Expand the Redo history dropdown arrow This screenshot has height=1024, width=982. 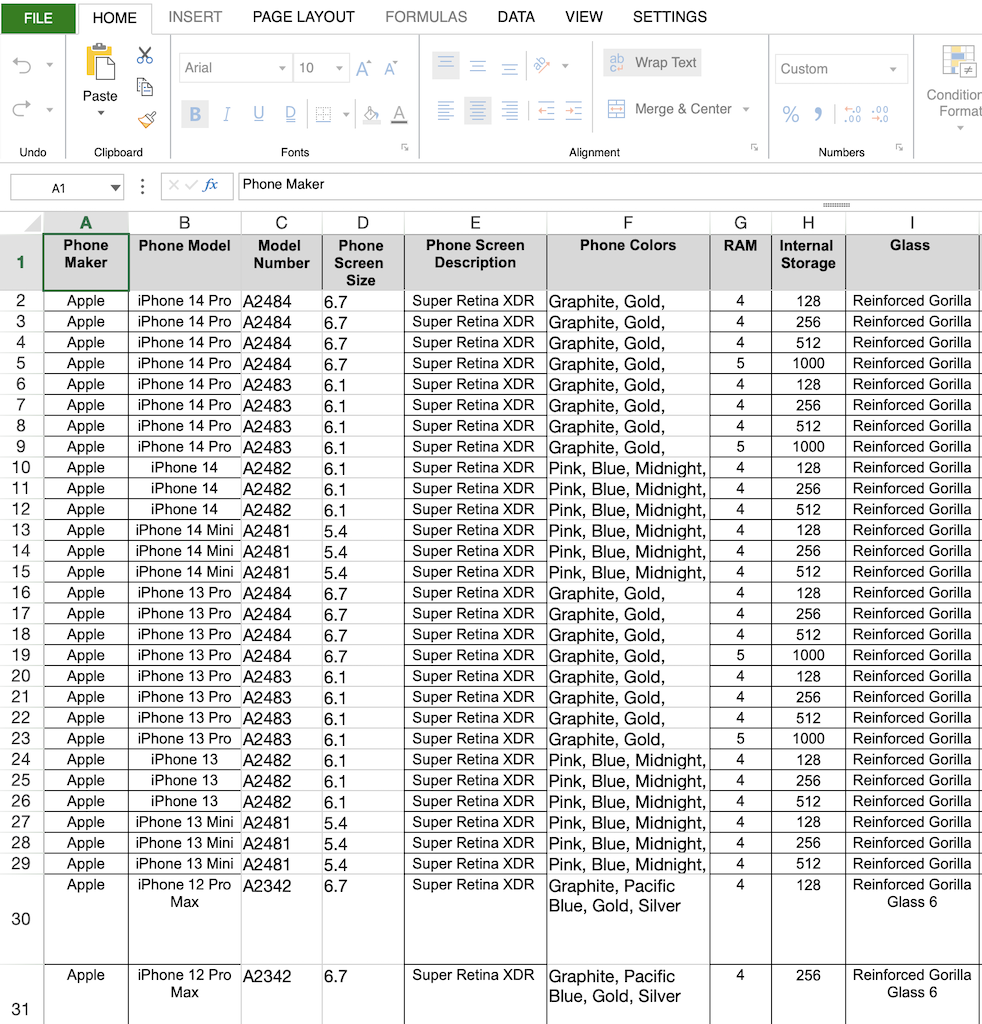click(x=50, y=110)
